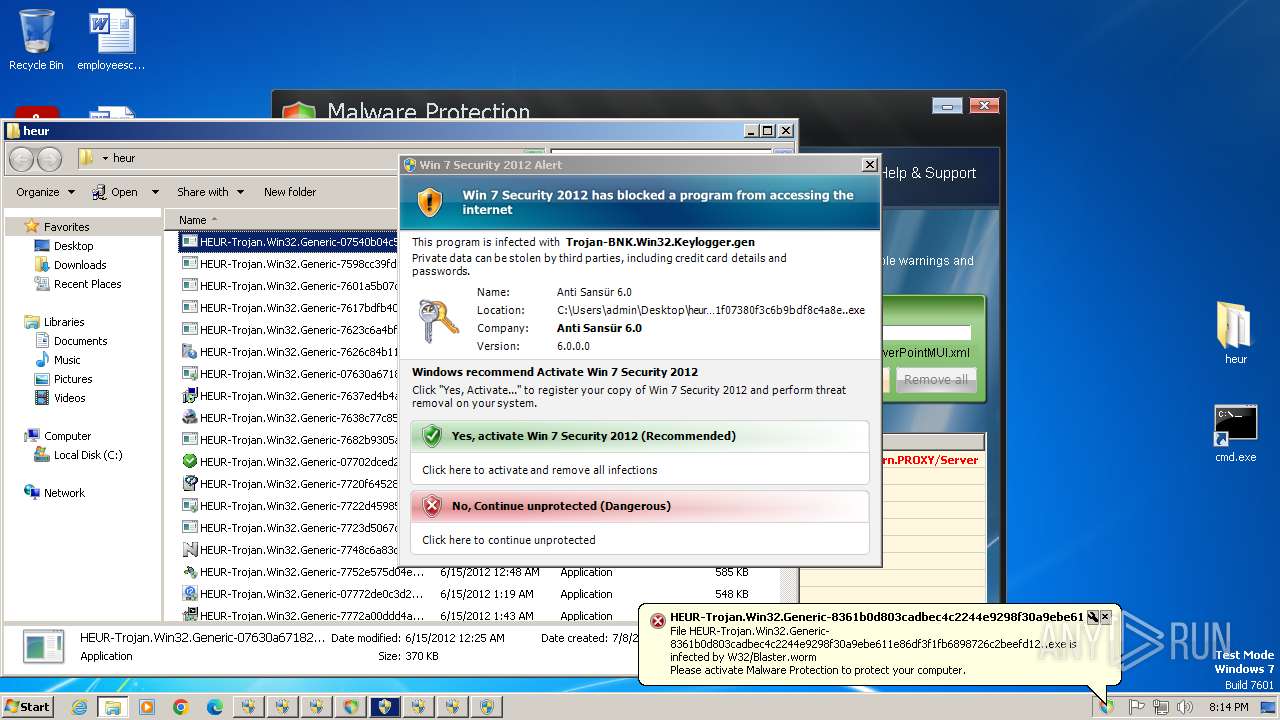The image size is (1280, 720).
Task: Select file HEUR-Trojan.Win32.Generic-7598cc39fd
Action: [x=289, y=264]
